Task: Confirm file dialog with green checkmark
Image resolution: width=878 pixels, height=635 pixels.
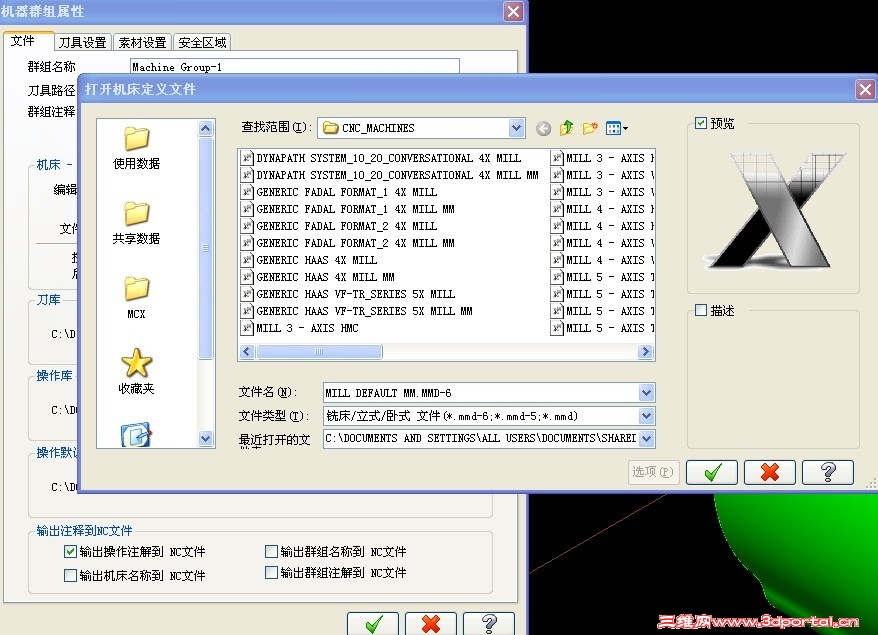Action: click(x=712, y=473)
